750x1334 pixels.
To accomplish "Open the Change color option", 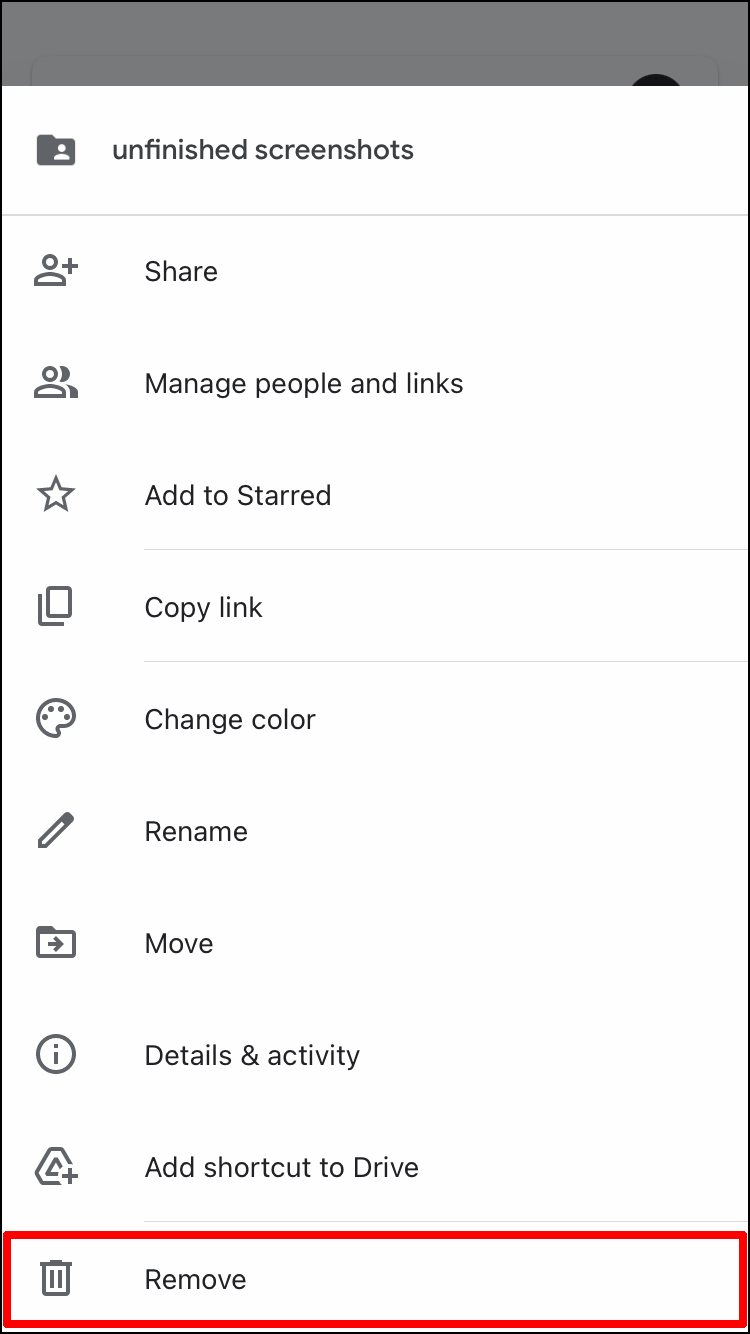I will coord(230,719).
